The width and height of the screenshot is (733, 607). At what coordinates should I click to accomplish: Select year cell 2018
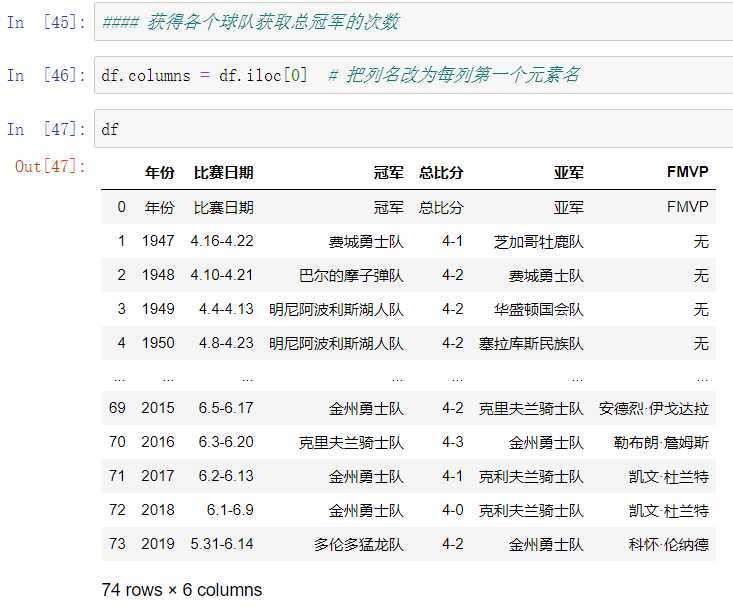158,510
